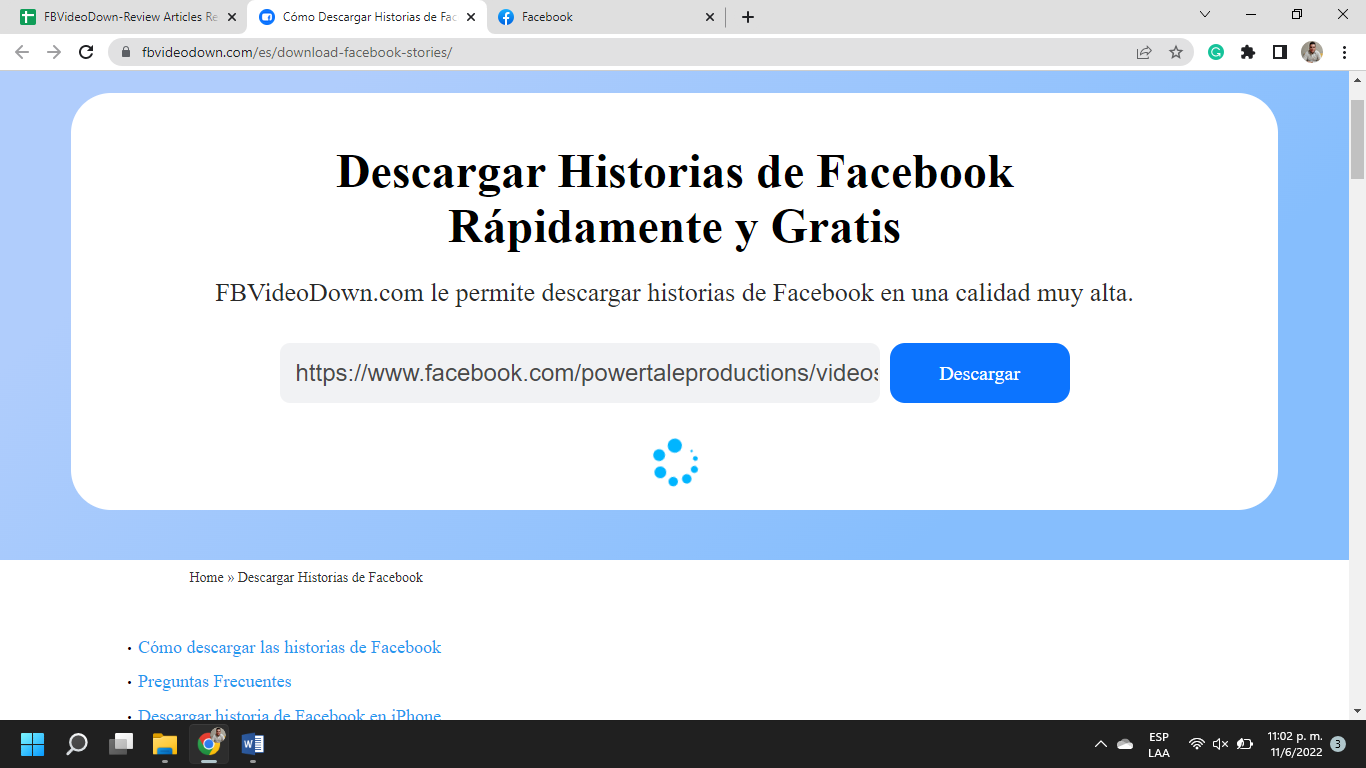Open File Explorer from the taskbar
This screenshot has width=1366, height=768.
click(x=164, y=744)
